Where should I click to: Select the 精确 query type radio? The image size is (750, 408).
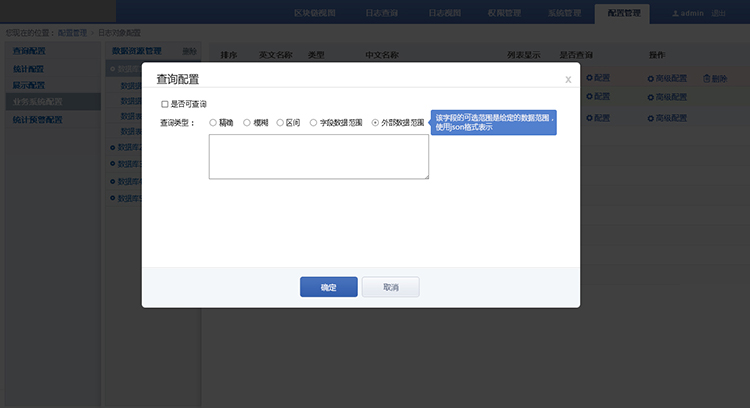tap(213, 123)
